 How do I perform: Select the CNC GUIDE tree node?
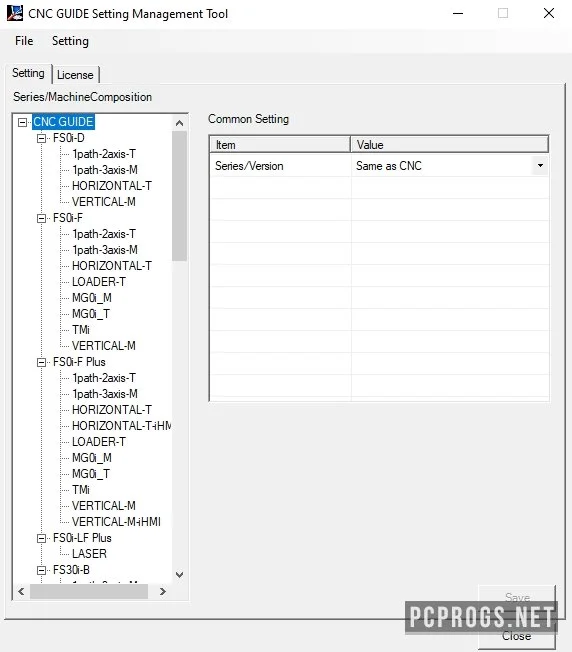[64, 122]
